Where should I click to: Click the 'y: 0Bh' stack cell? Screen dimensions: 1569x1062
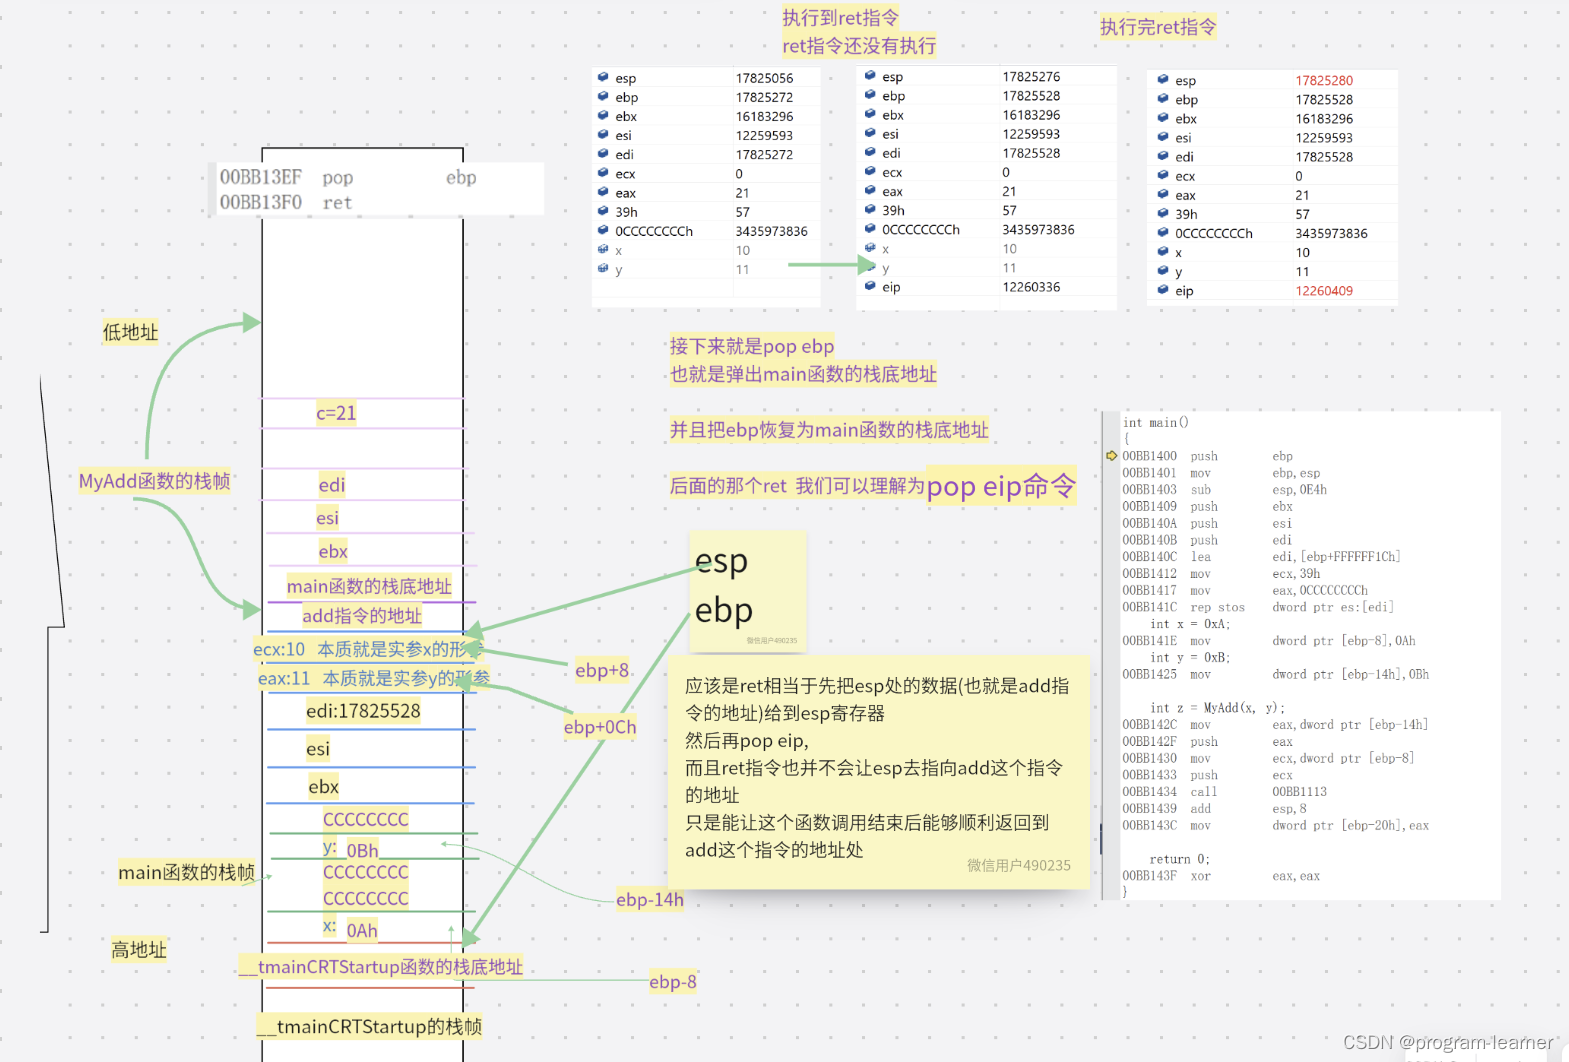point(350,849)
